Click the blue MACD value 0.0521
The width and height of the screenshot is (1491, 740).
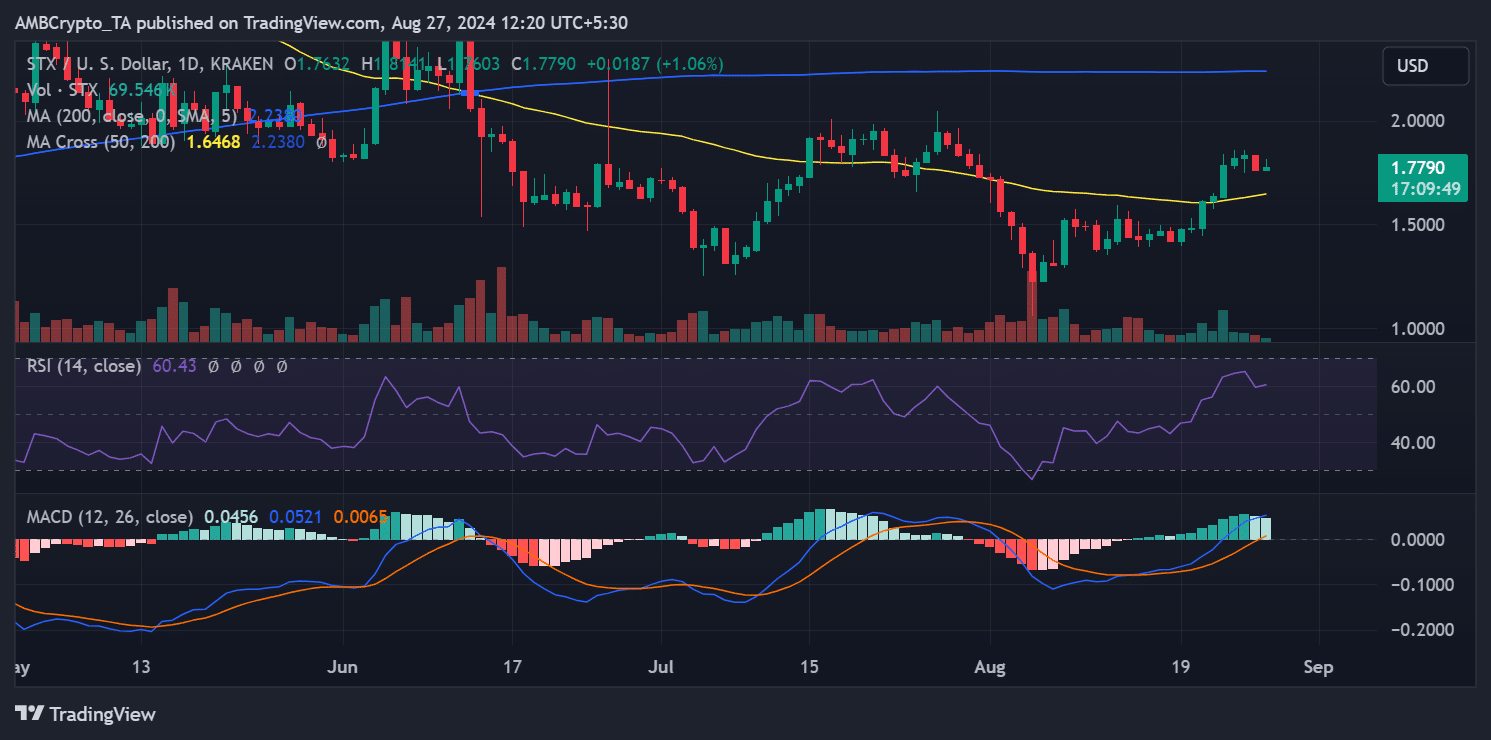[x=296, y=517]
